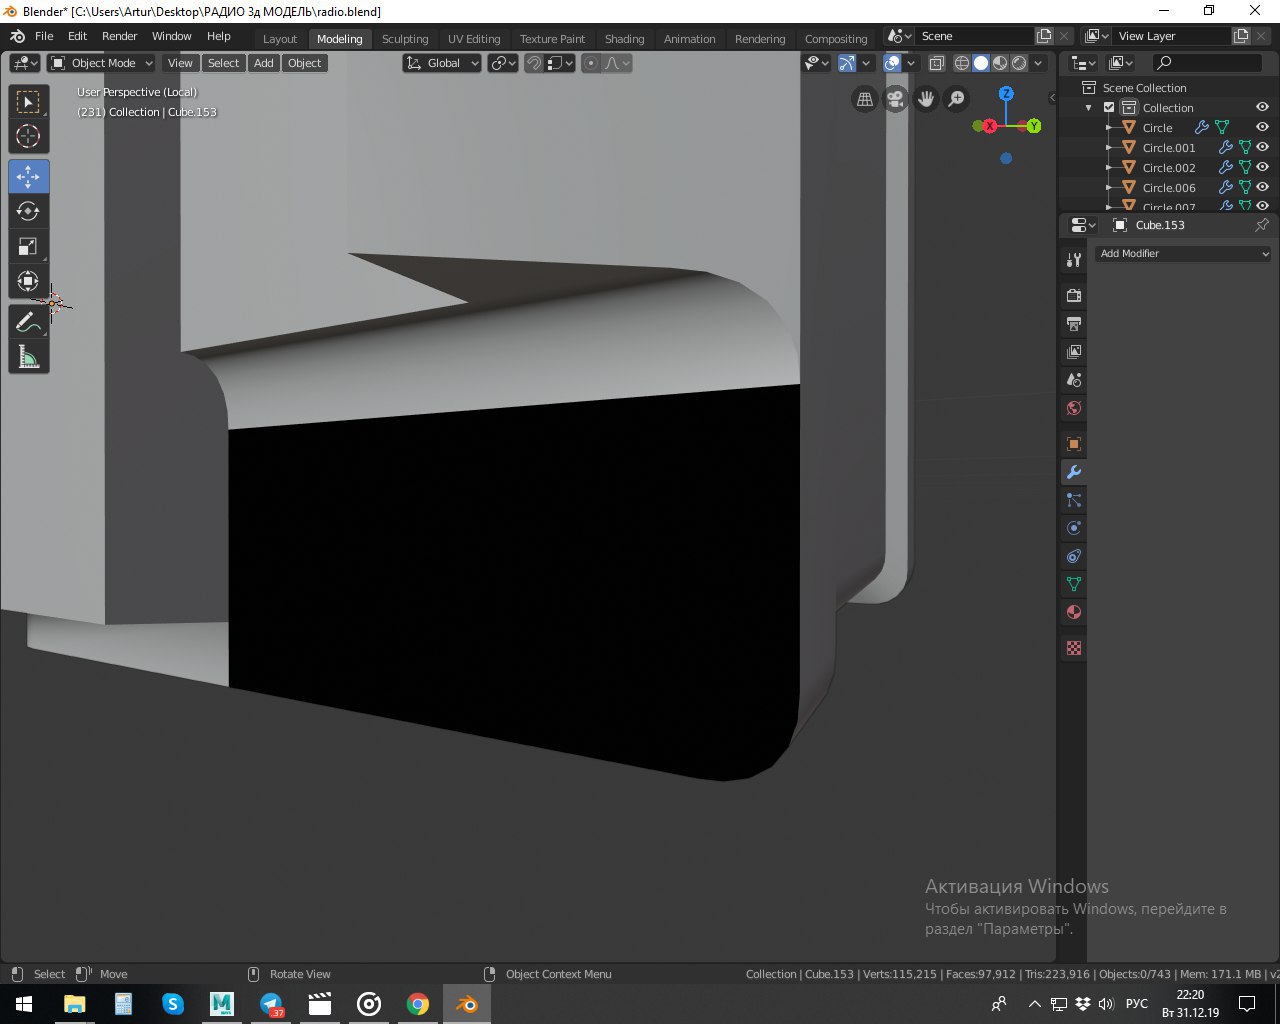Open the File menu
The height and width of the screenshot is (1024, 1280).
tap(44, 36)
